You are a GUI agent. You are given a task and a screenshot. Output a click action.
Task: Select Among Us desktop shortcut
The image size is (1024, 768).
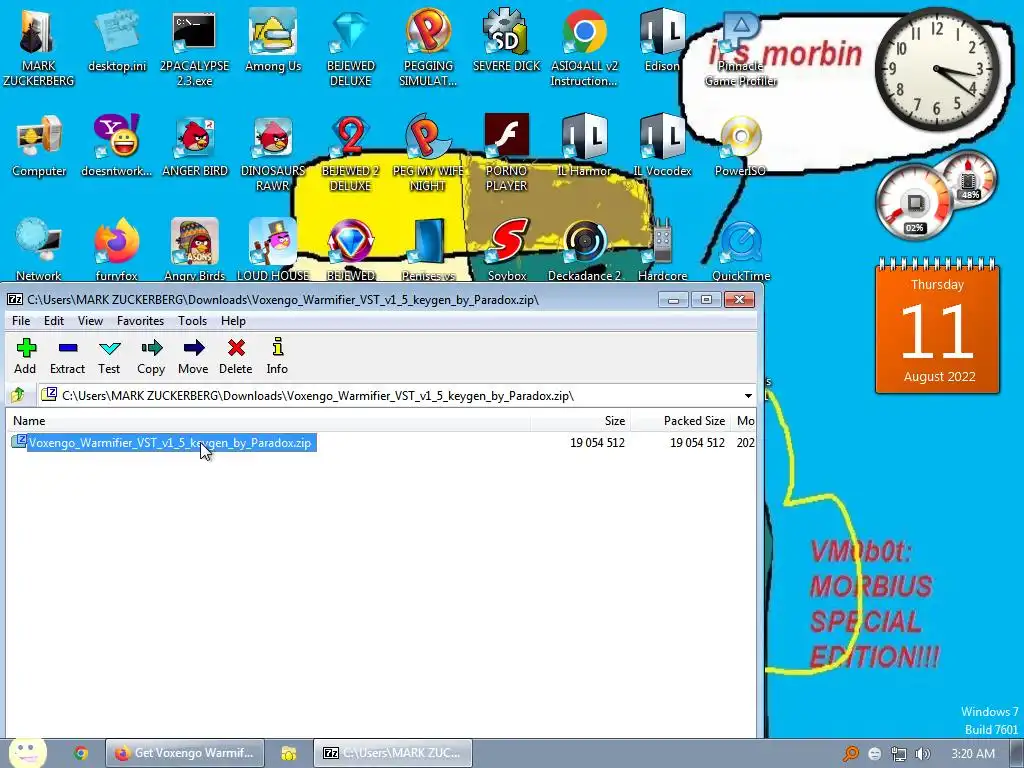pyautogui.click(x=273, y=40)
